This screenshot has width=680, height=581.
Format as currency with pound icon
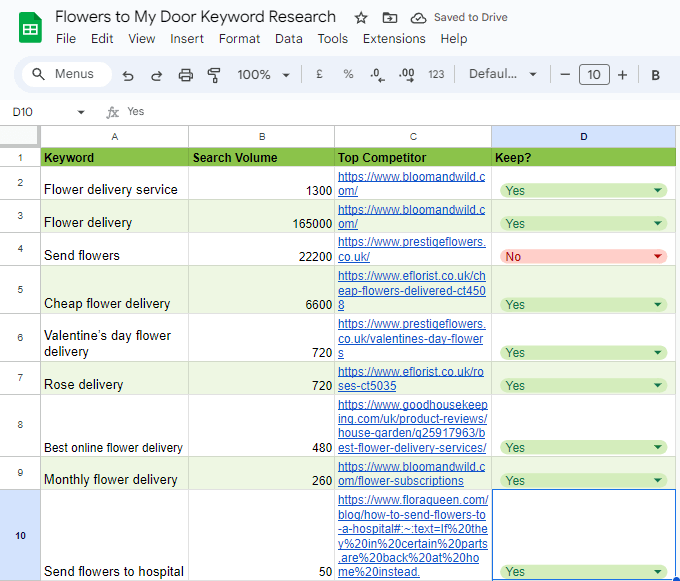tap(319, 75)
